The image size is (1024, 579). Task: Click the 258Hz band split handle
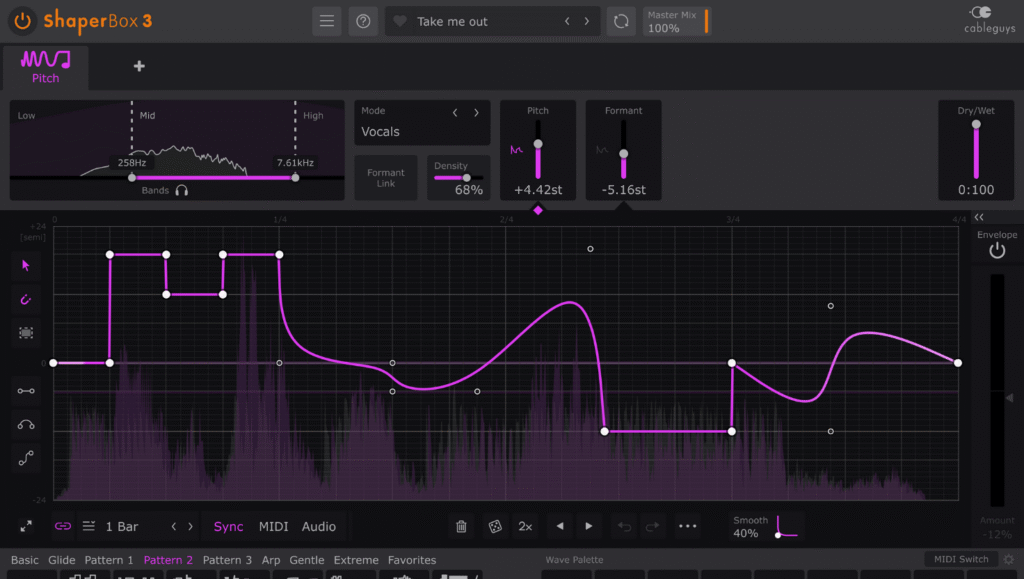tap(132, 178)
